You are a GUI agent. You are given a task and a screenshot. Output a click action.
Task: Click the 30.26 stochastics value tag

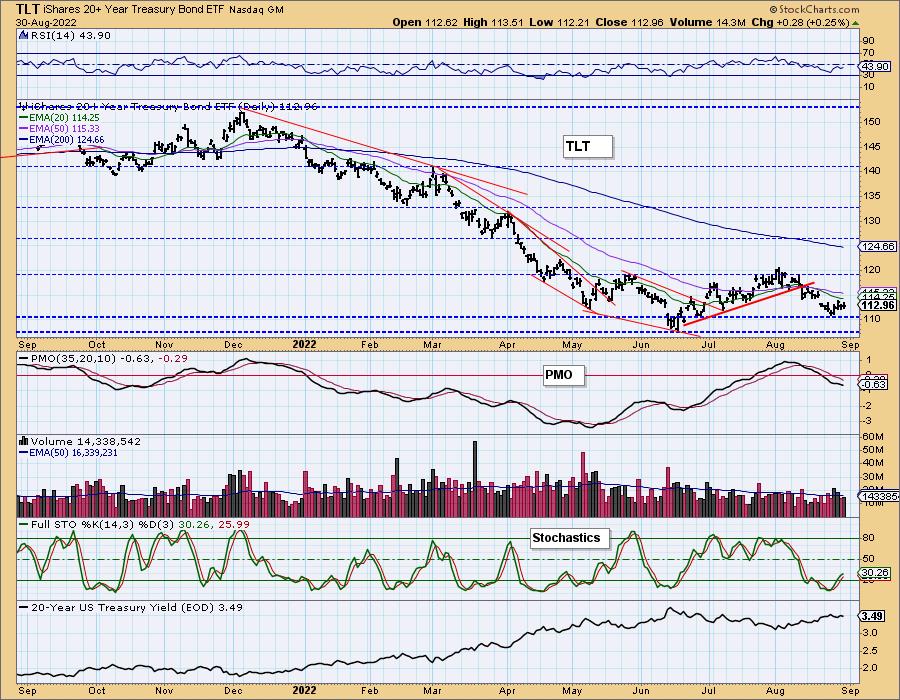(875, 573)
